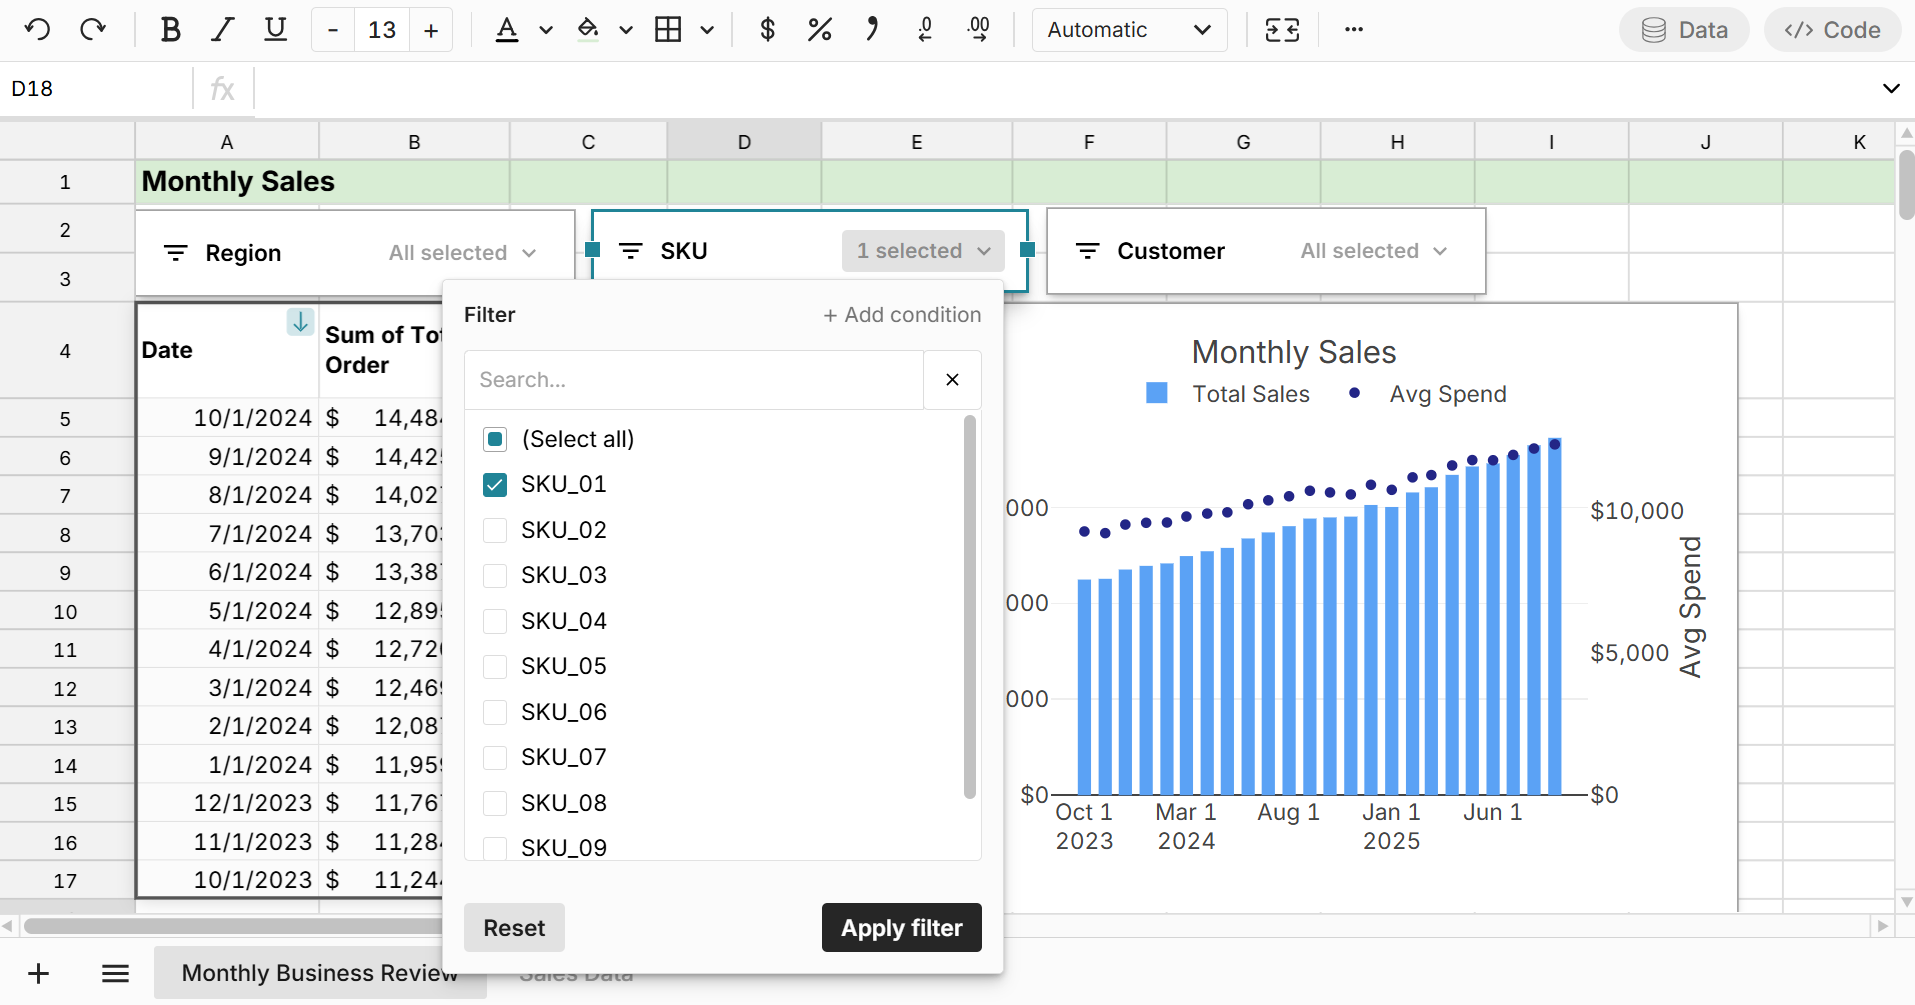Open the Automatic number format dropdown
The image size is (1915, 1005).
click(x=1129, y=30)
